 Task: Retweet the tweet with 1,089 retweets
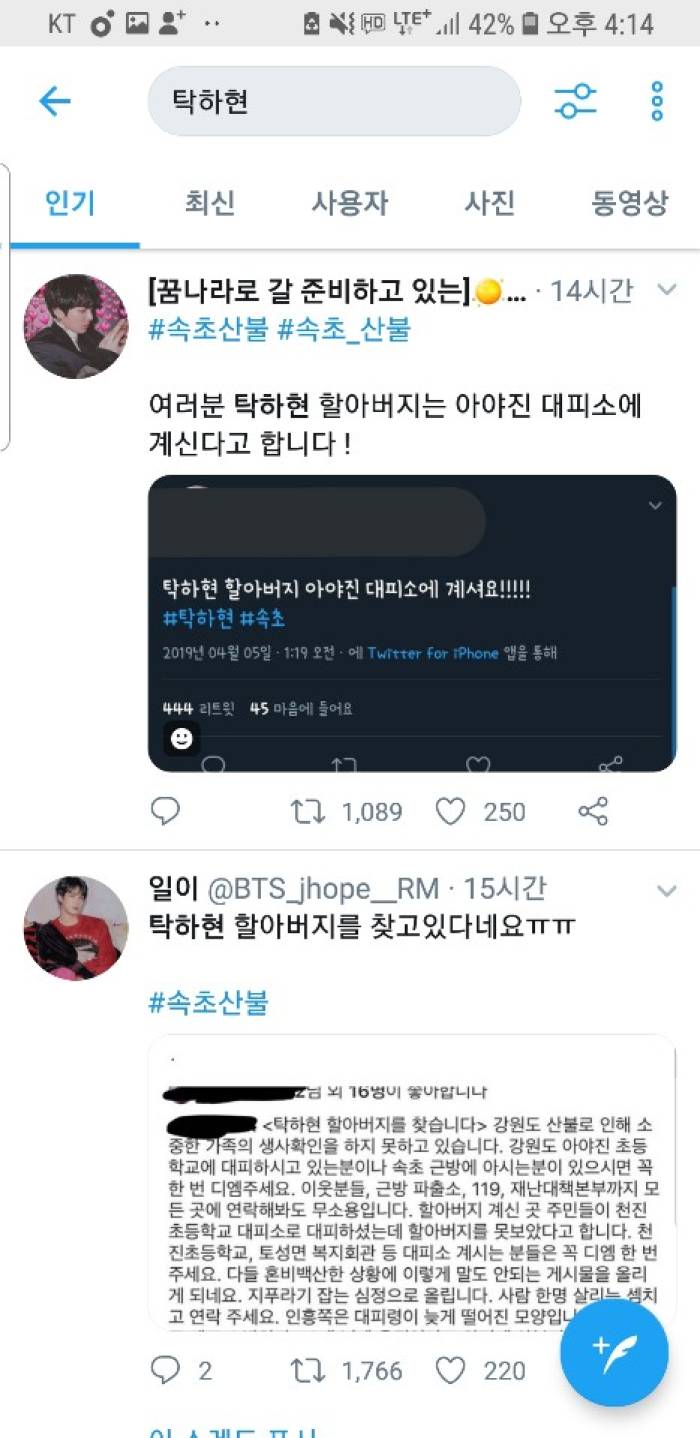coord(309,811)
